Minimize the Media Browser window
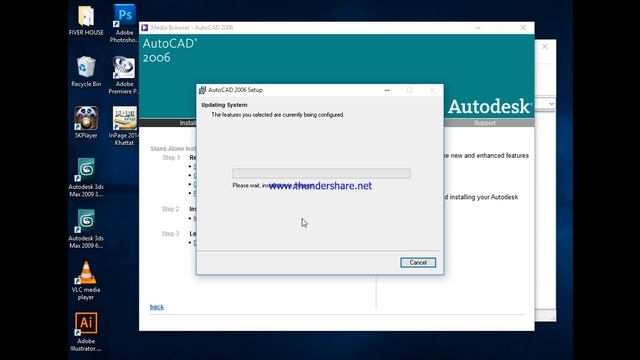640x360 pixels. 478,28
